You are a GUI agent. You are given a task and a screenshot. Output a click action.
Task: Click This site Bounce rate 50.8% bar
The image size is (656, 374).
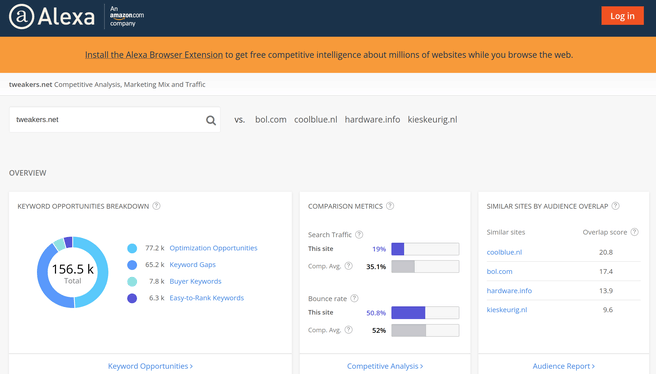[x=425, y=313]
